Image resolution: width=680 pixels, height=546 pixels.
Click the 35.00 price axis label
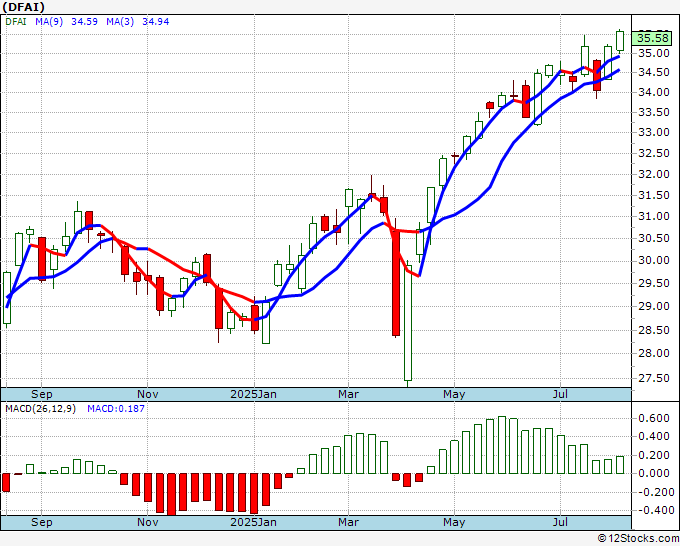tap(654, 53)
